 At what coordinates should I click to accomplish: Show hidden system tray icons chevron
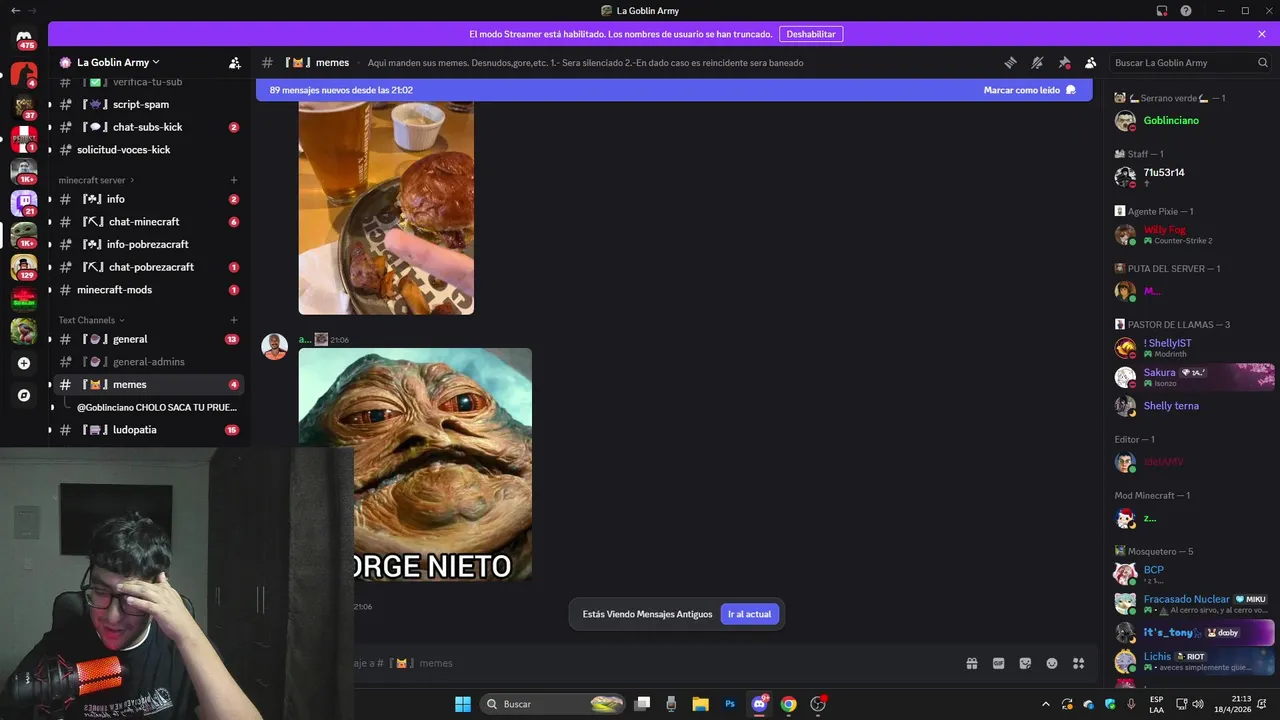click(x=1046, y=704)
